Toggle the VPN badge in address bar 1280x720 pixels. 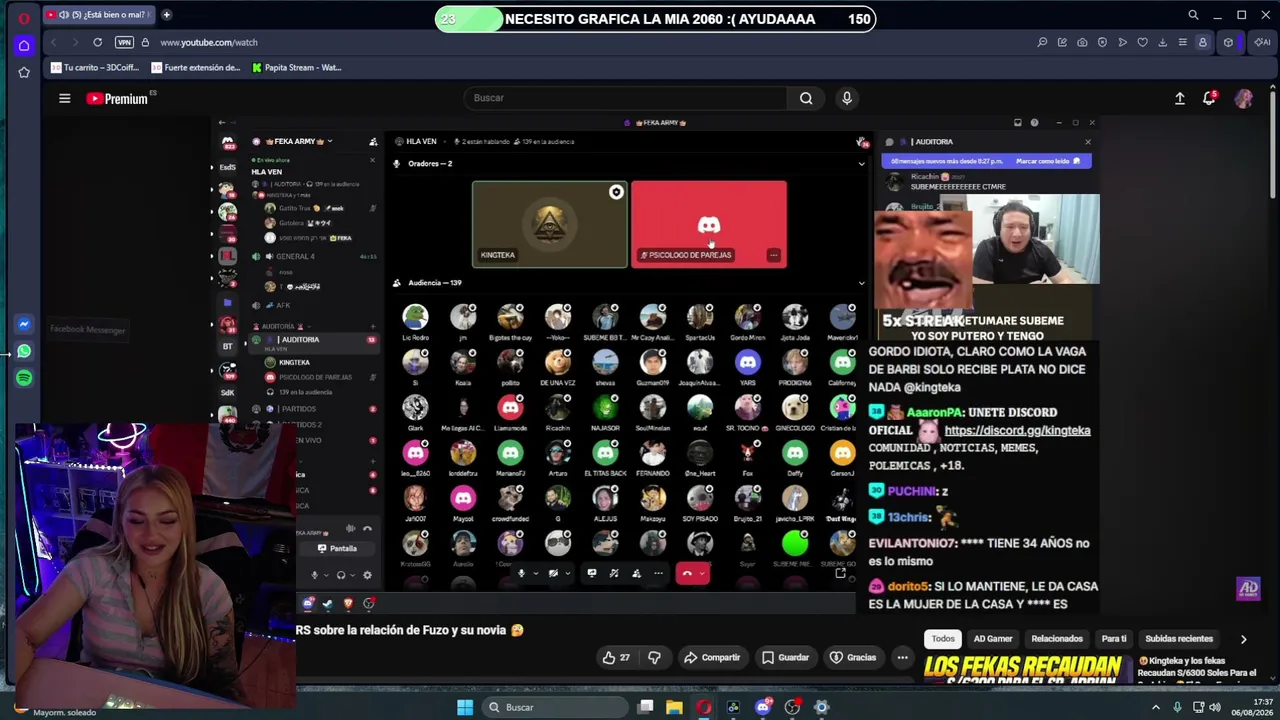click(124, 42)
